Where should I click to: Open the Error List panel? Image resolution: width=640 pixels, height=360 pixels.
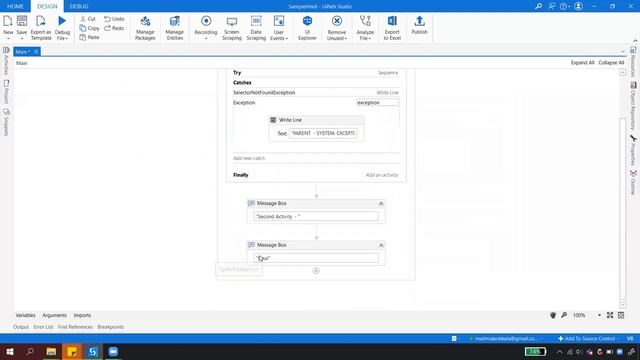pos(43,327)
